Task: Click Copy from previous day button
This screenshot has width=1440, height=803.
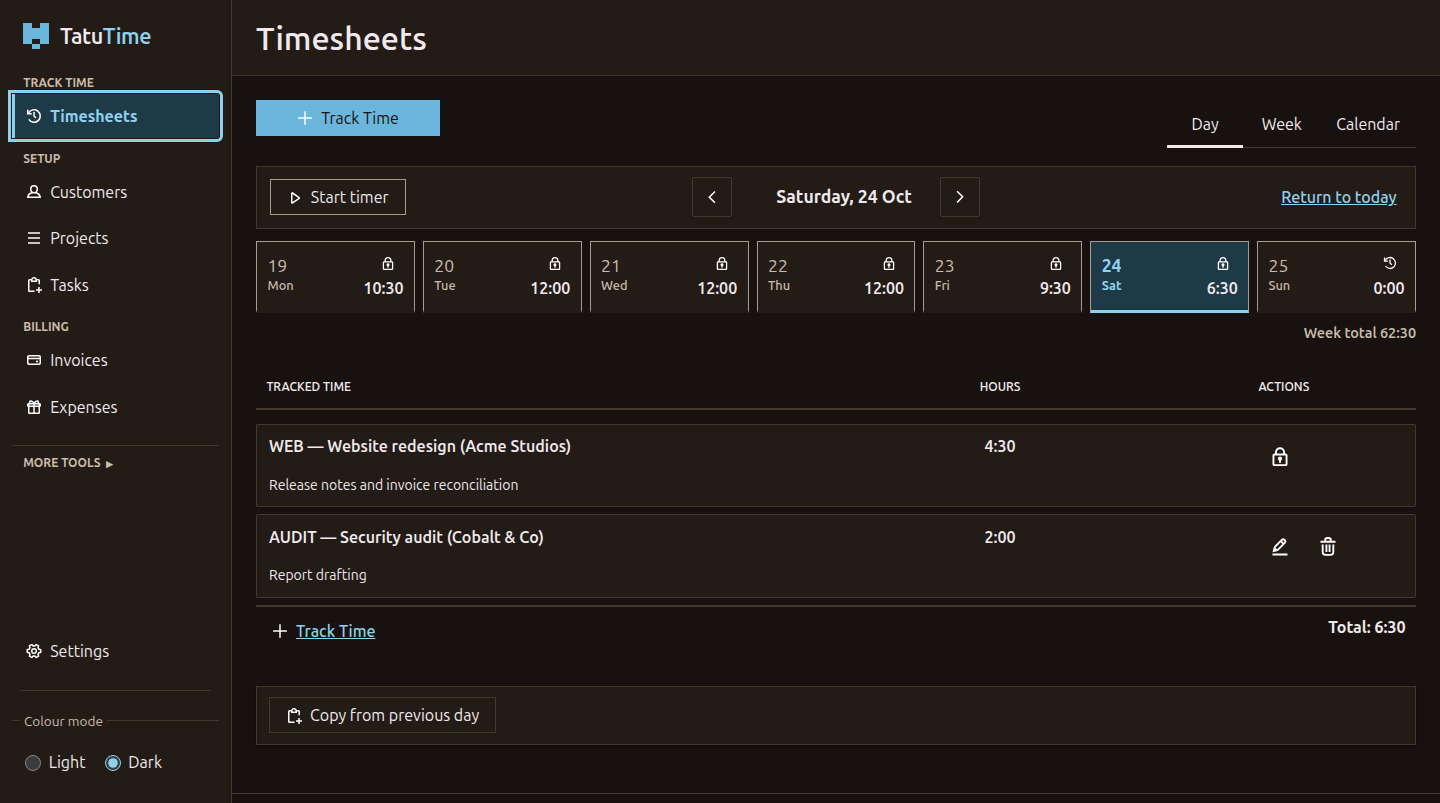Action: 382,715
